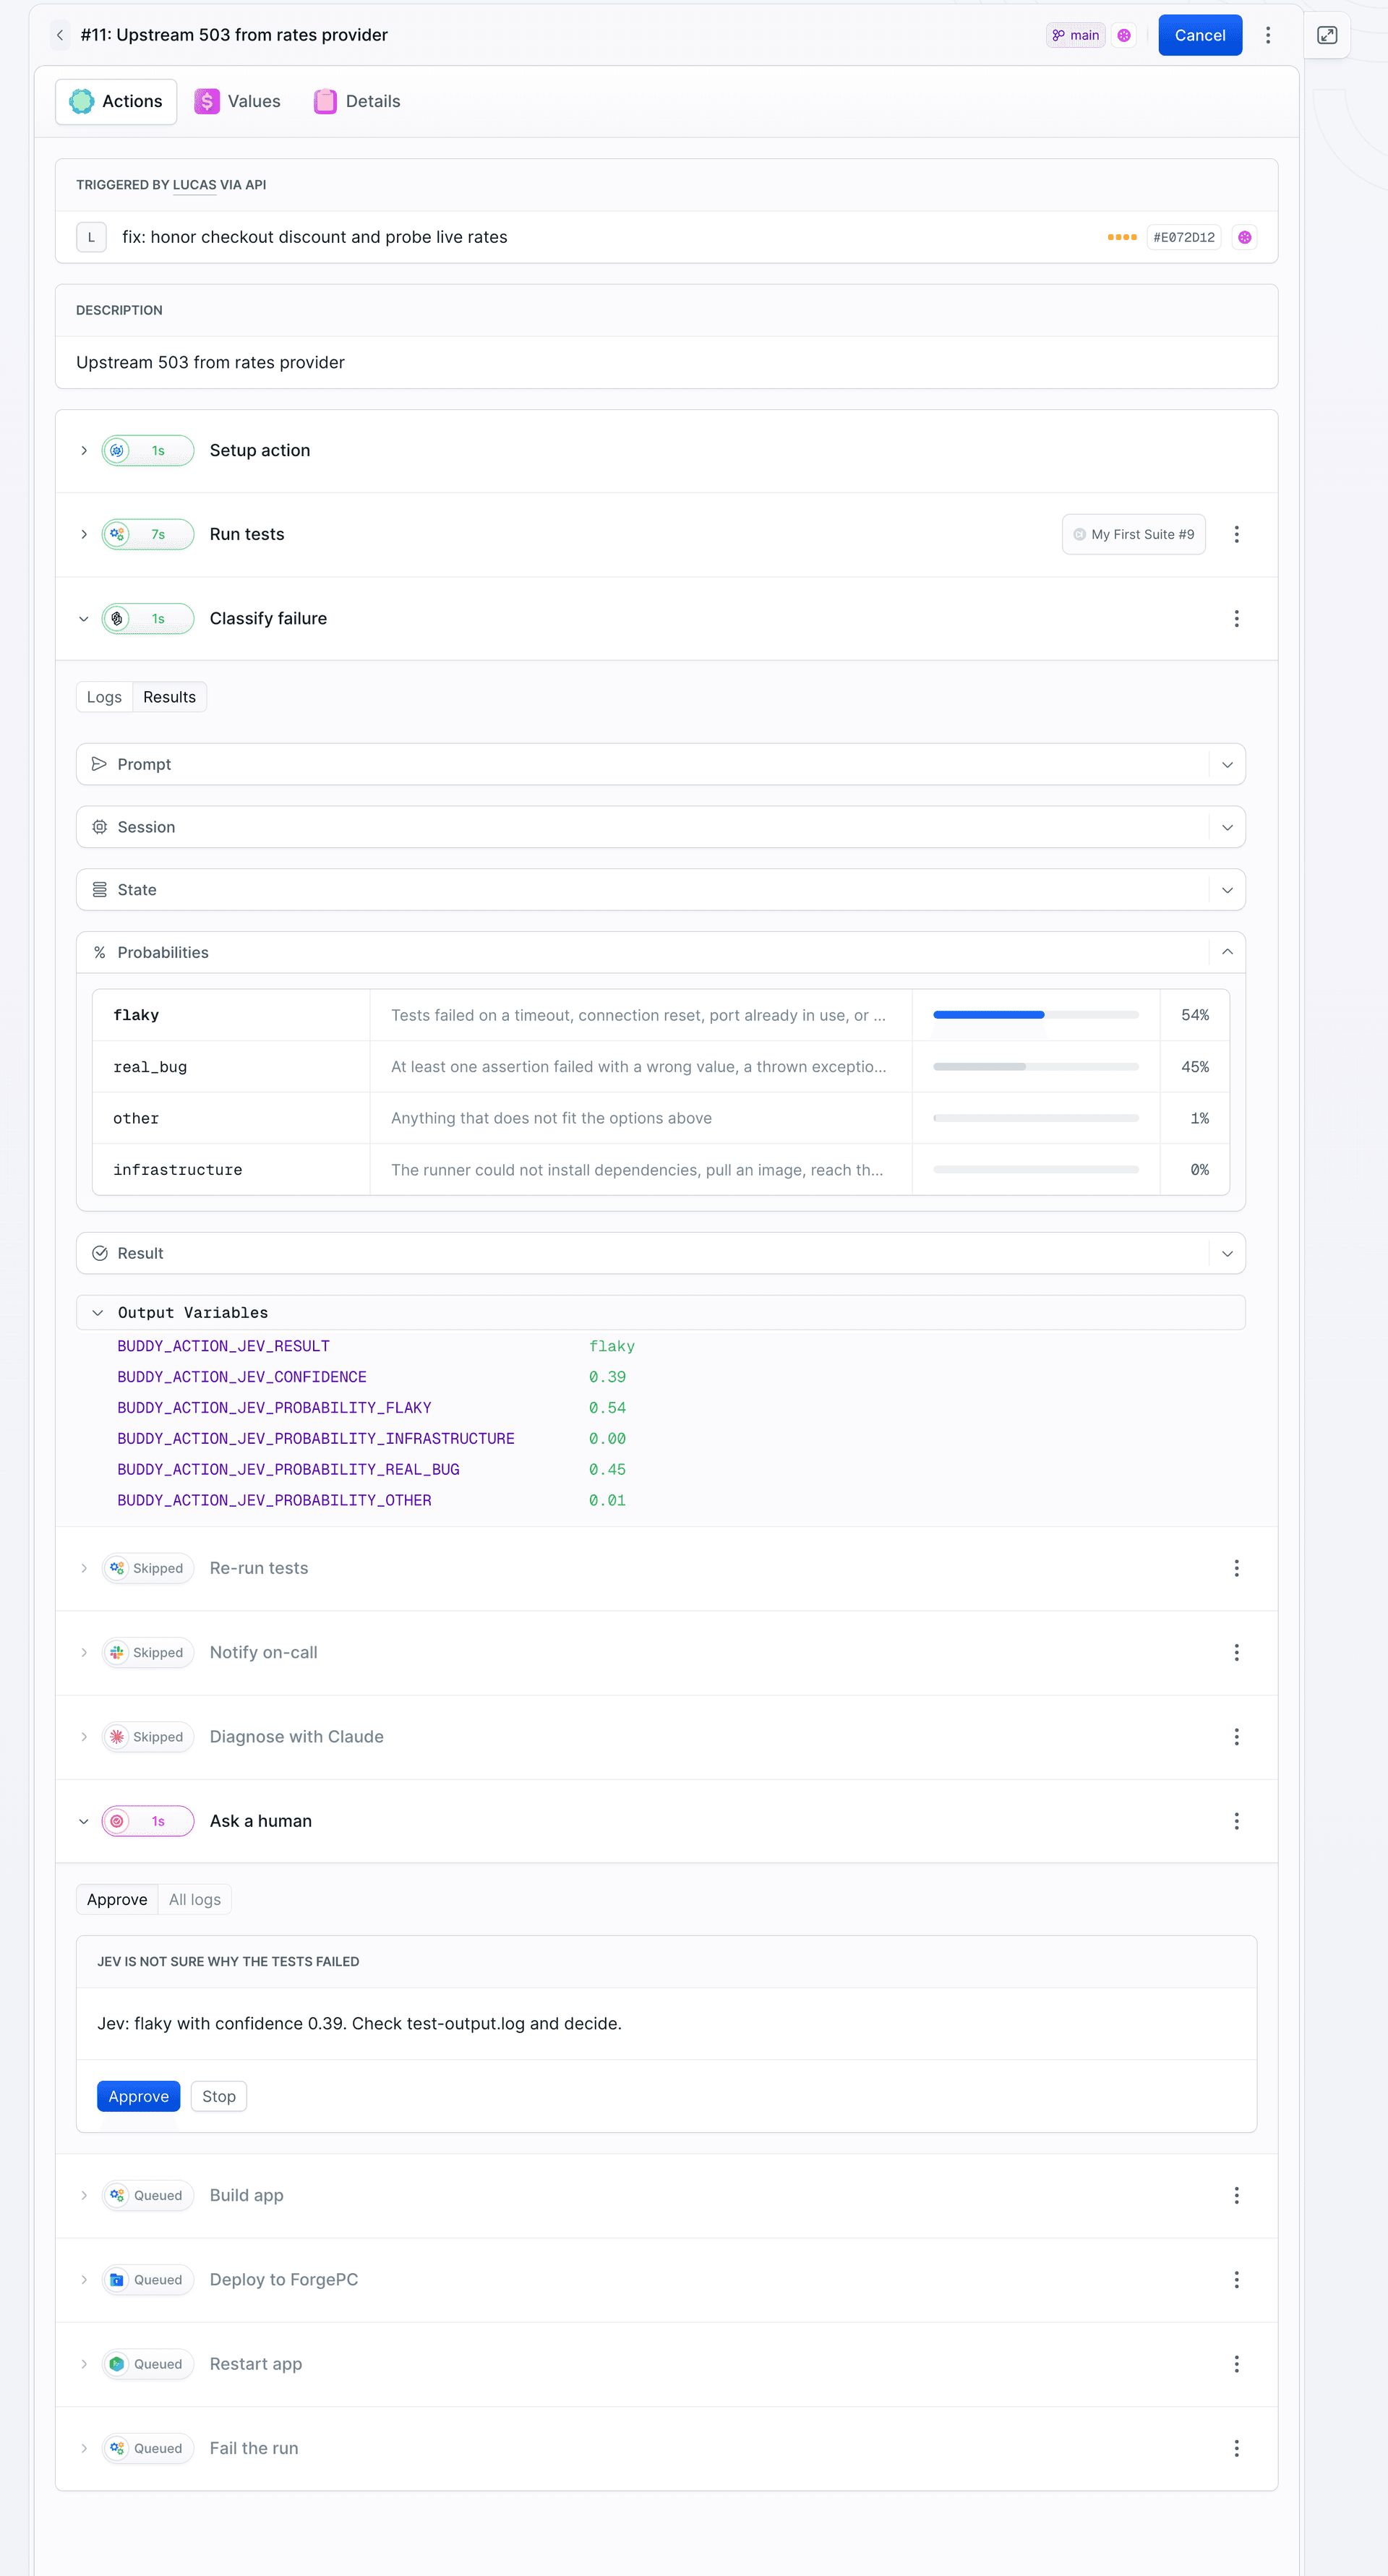Expand the Setup action row
The image size is (1388, 2576).
click(84, 451)
